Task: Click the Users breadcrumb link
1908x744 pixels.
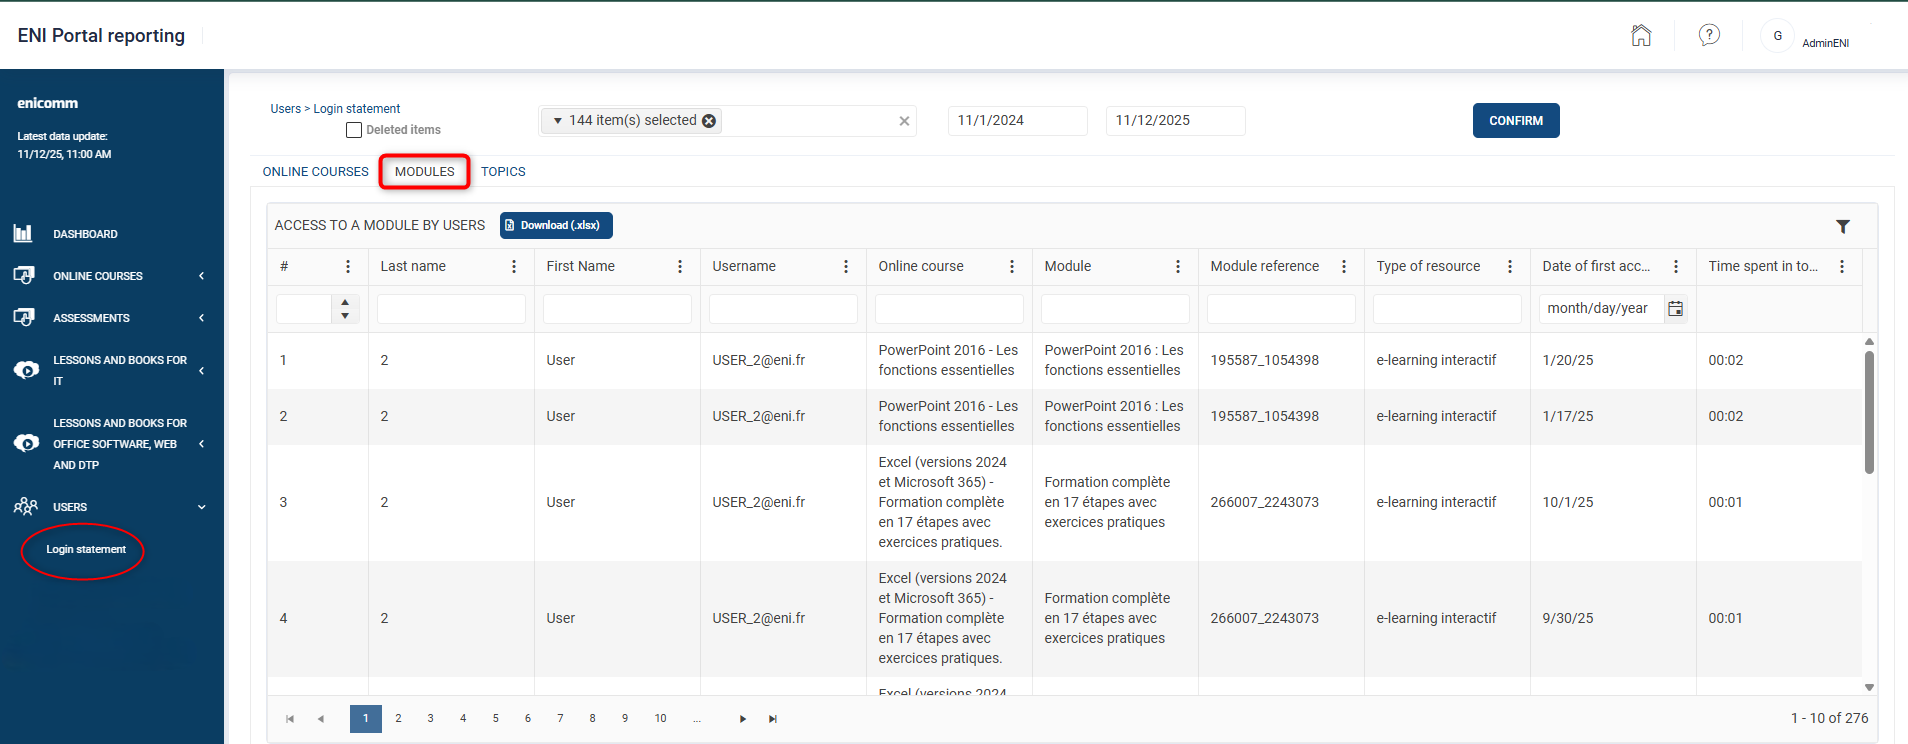Action: [286, 109]
